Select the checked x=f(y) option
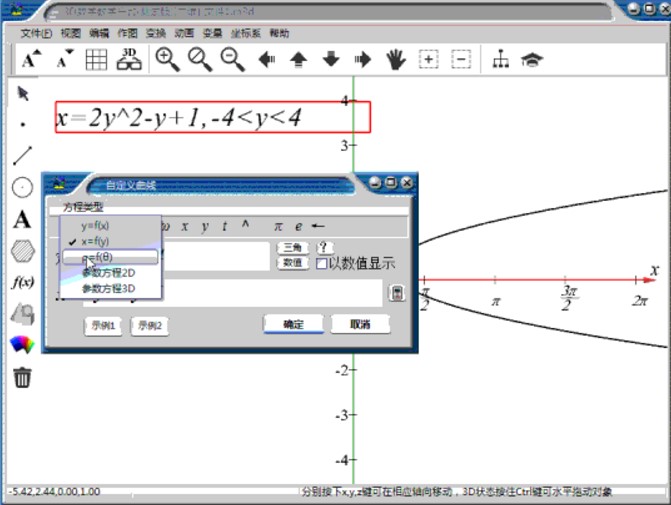 click(x=96, y=241)
